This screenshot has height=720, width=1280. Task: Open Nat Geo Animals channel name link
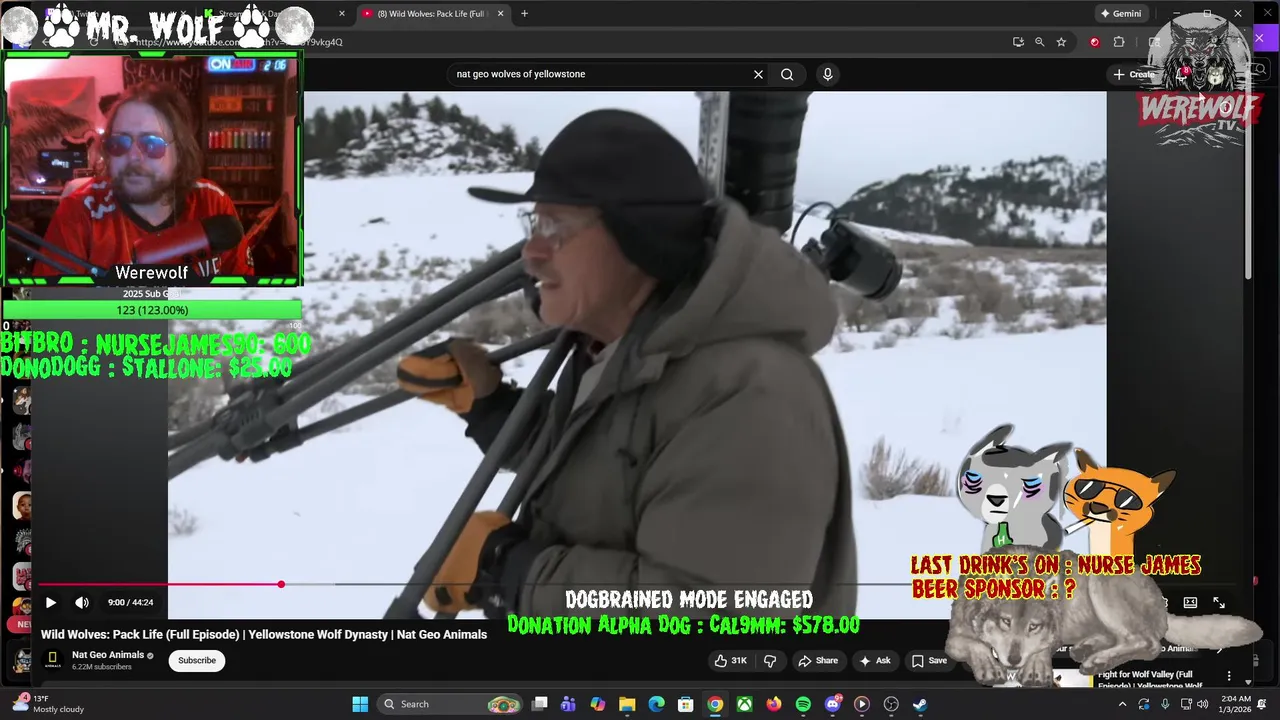click(x=108, y=655)
